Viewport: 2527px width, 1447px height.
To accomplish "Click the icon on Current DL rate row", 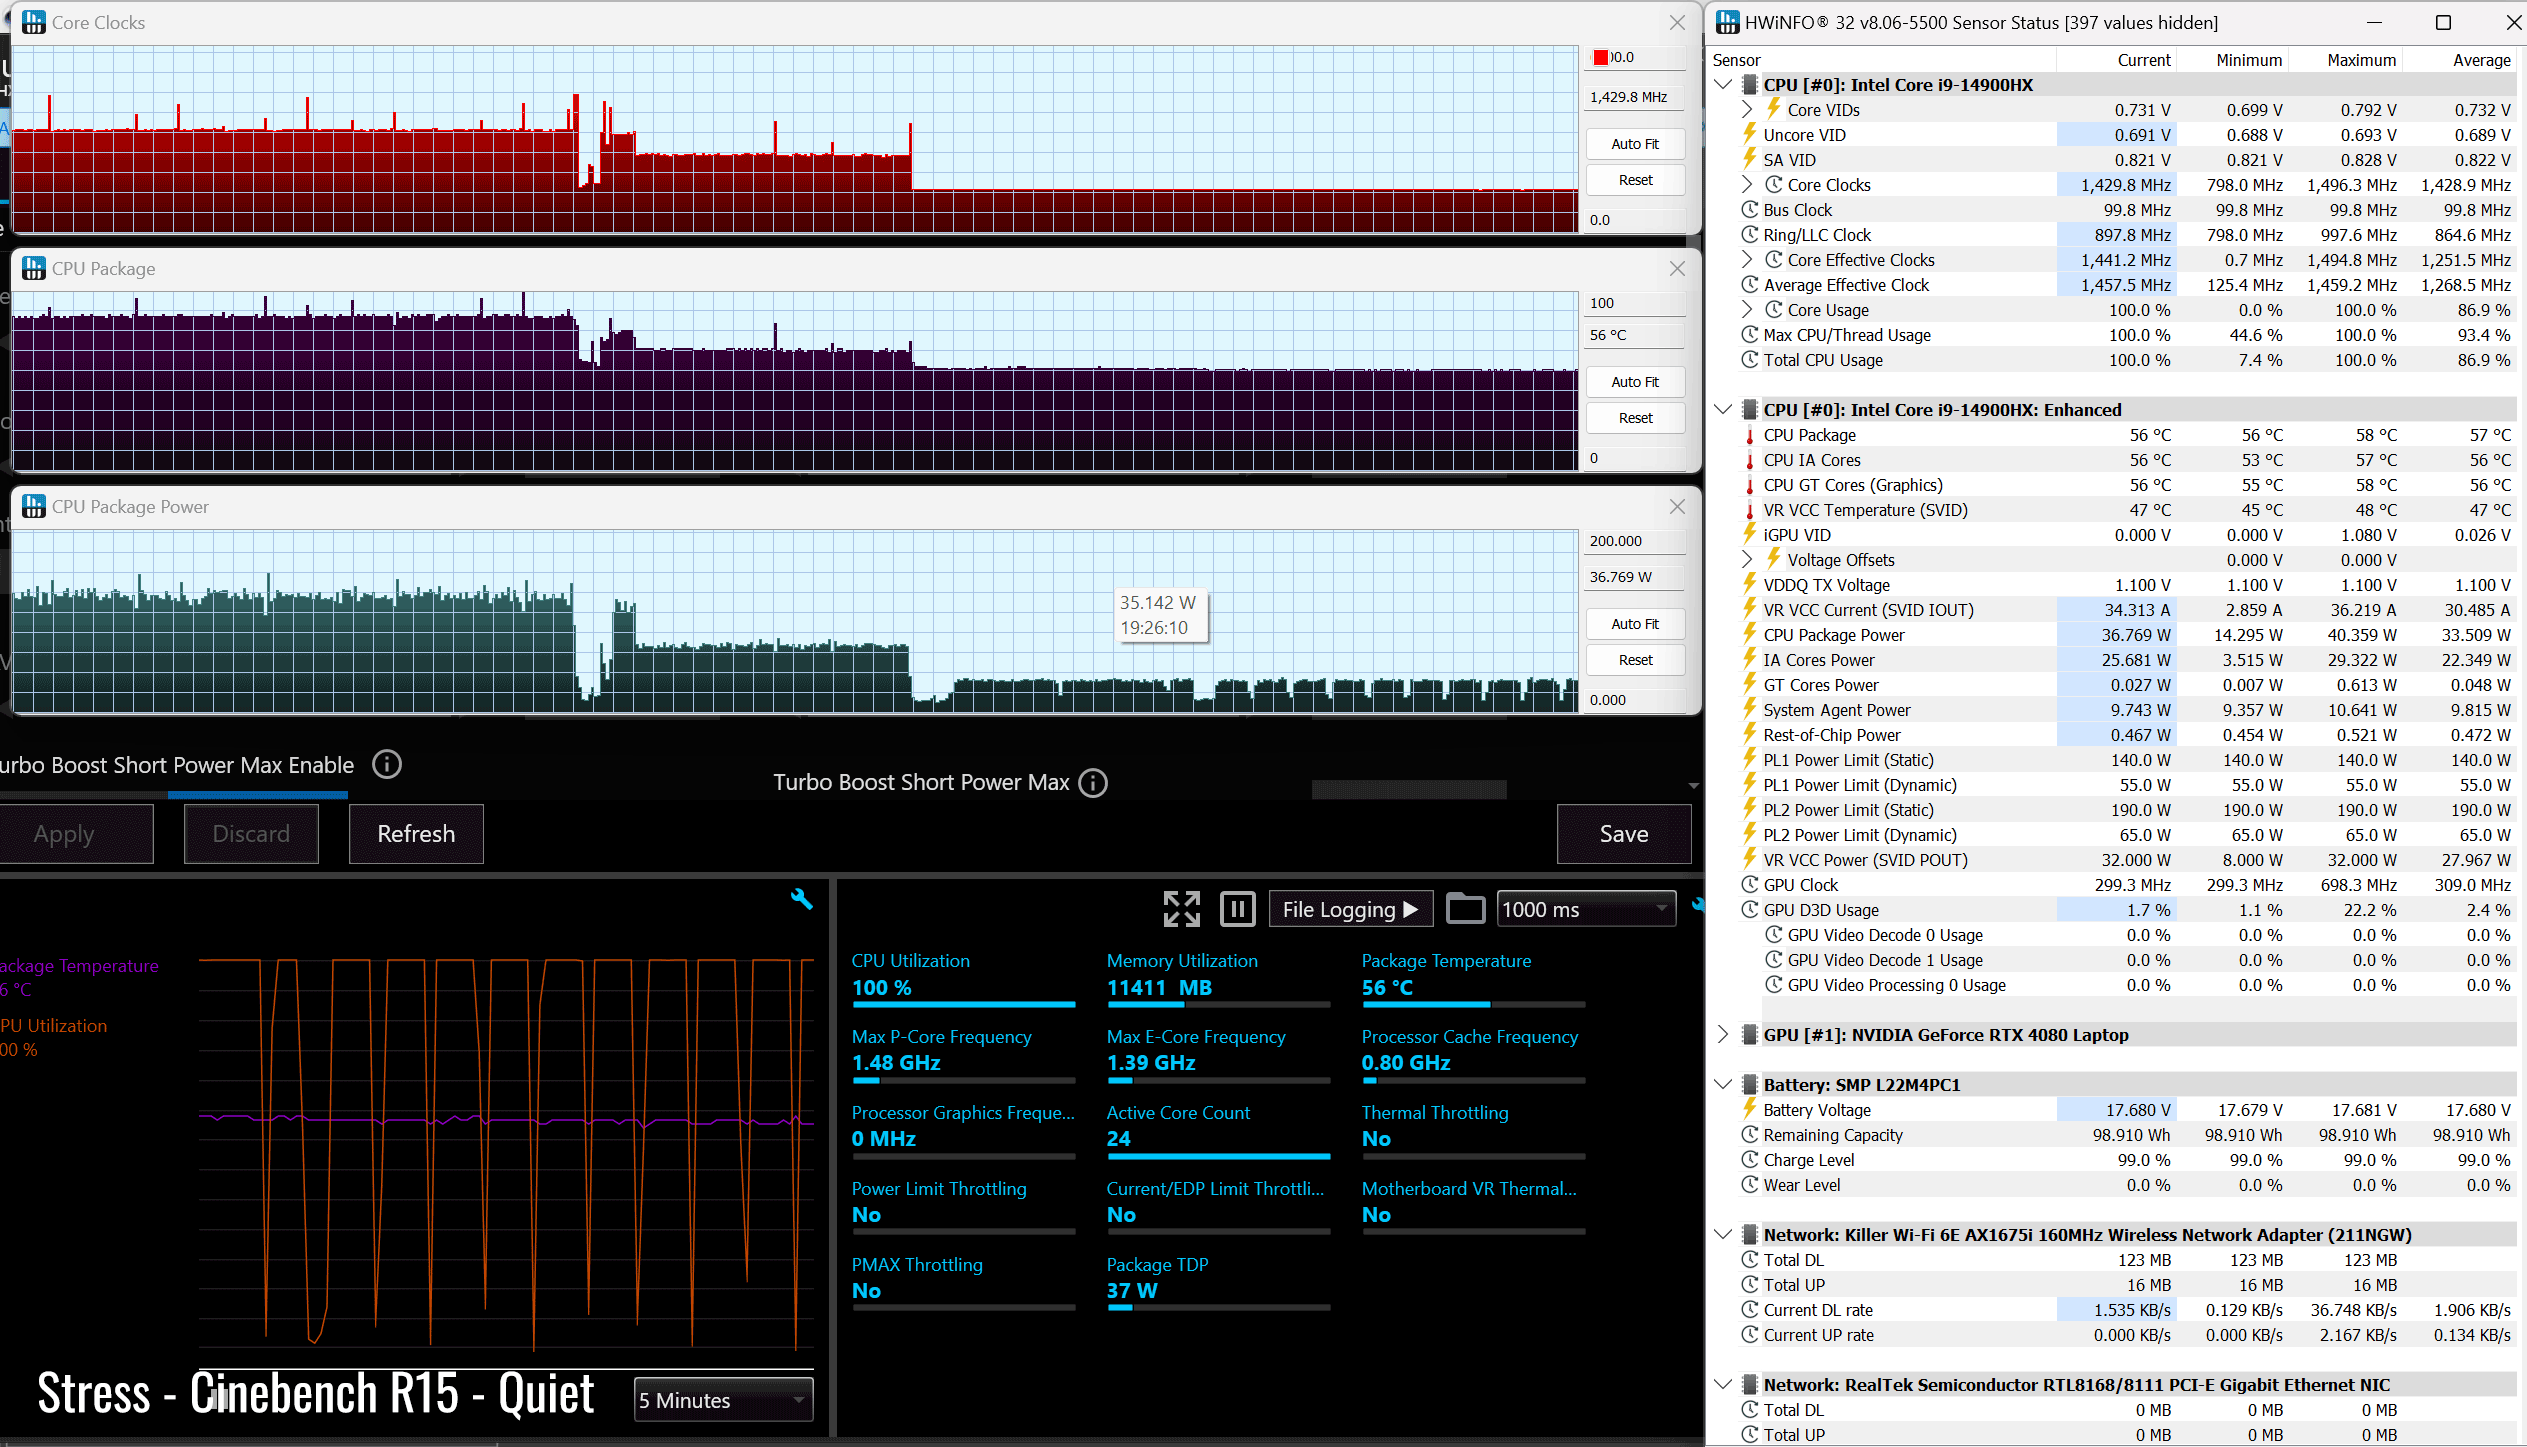I will point(1750,1310).
